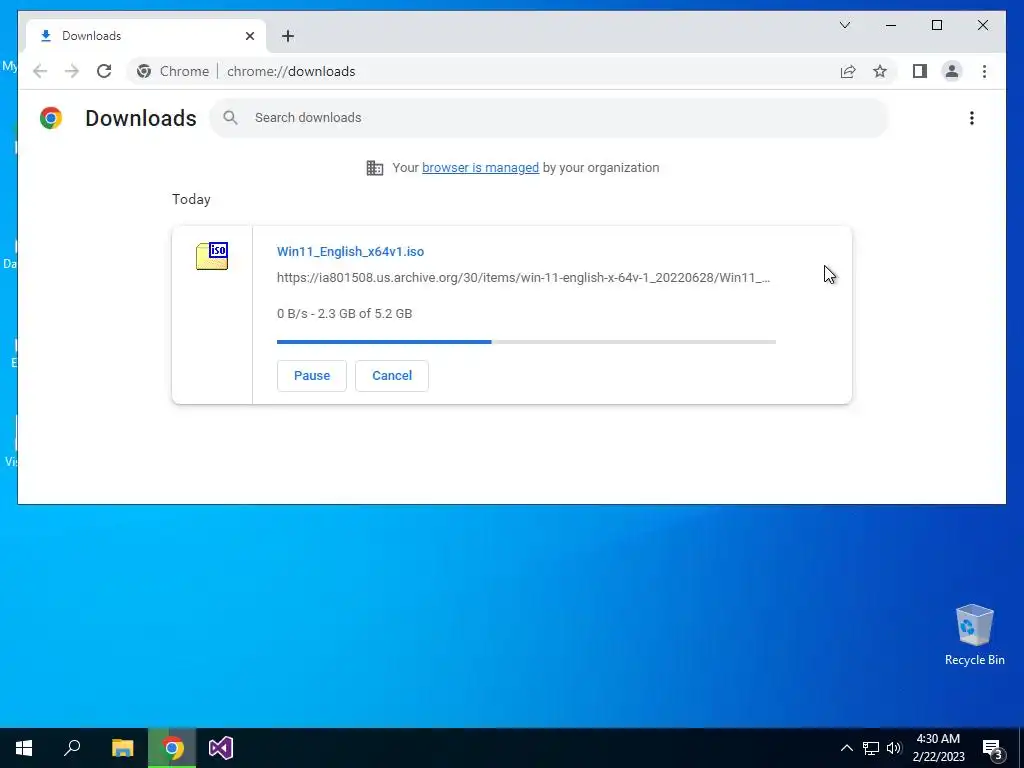
Task: Open a new tab with the plus button
Action: click(288, 36)
